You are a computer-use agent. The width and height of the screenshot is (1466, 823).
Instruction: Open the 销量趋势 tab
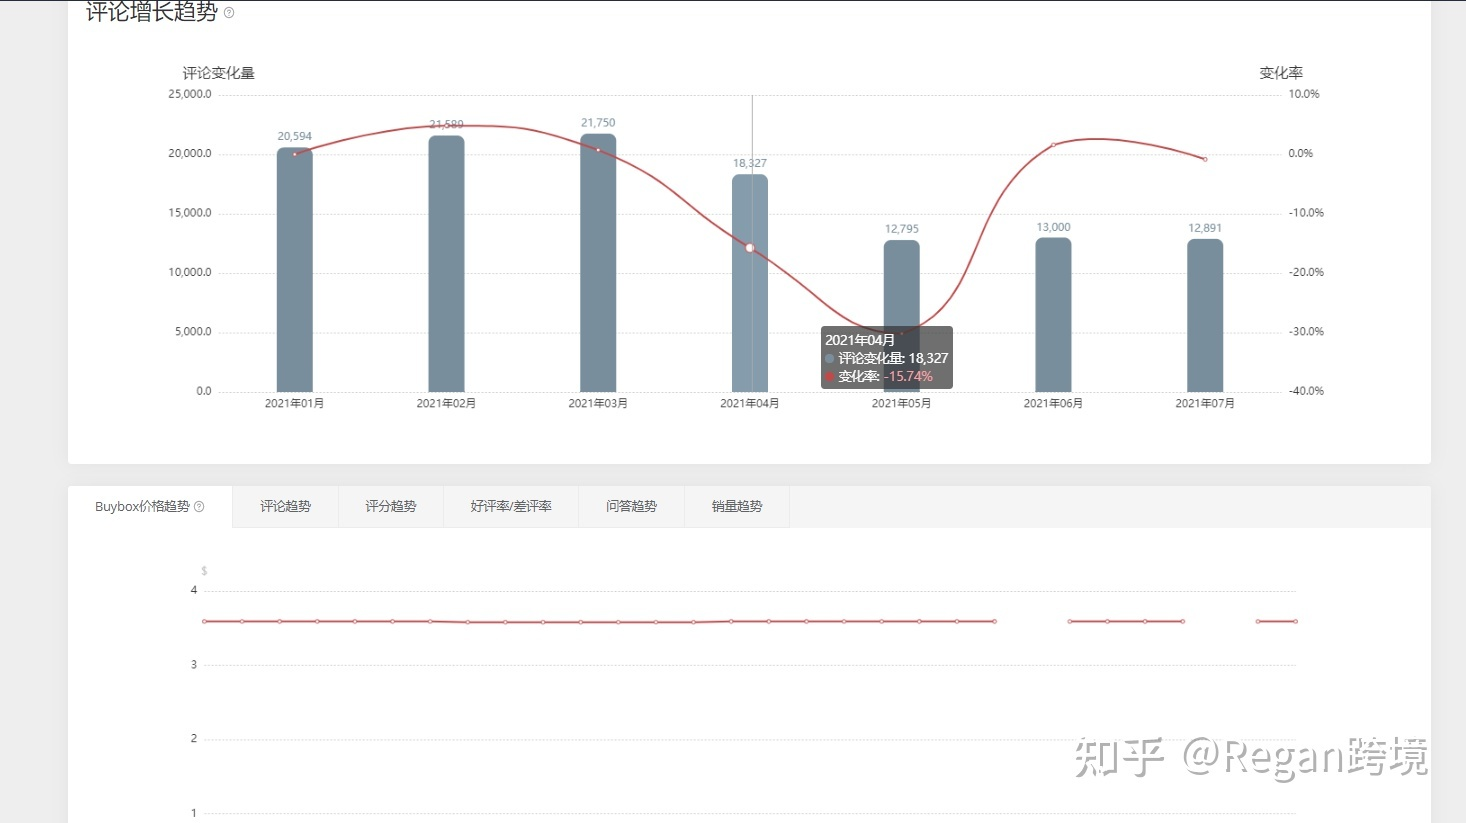tap(737, 506)
